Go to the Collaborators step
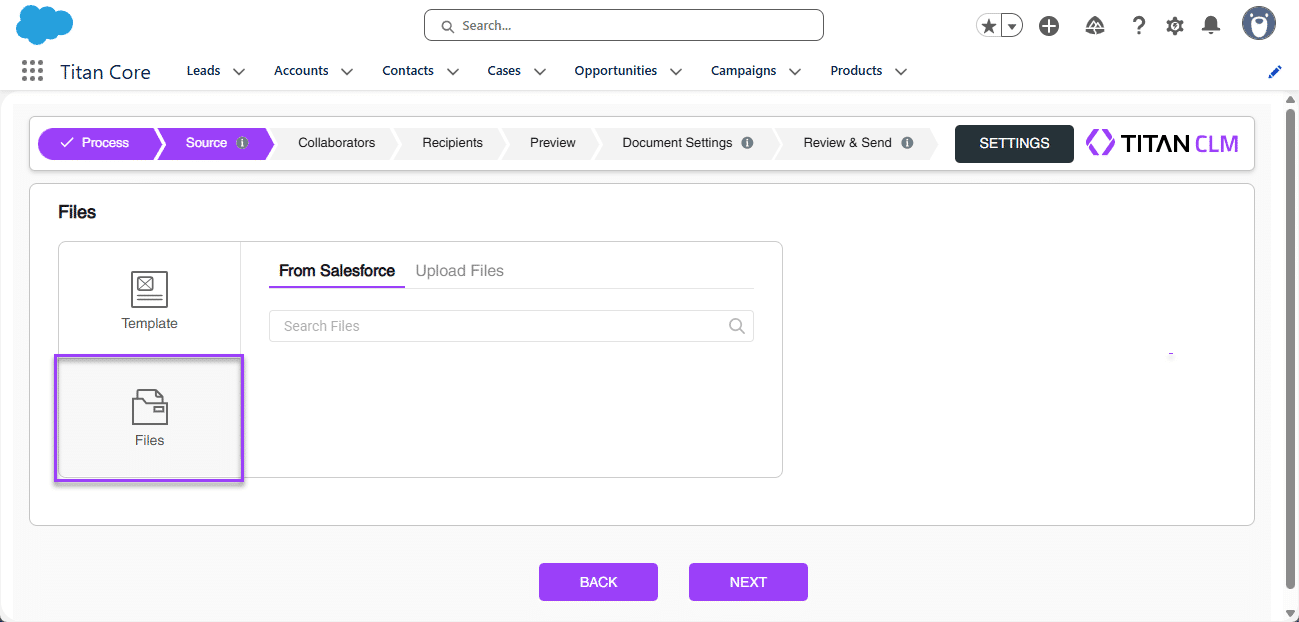The width and height of the screenshot is (1299, 622). pos(336,143)
